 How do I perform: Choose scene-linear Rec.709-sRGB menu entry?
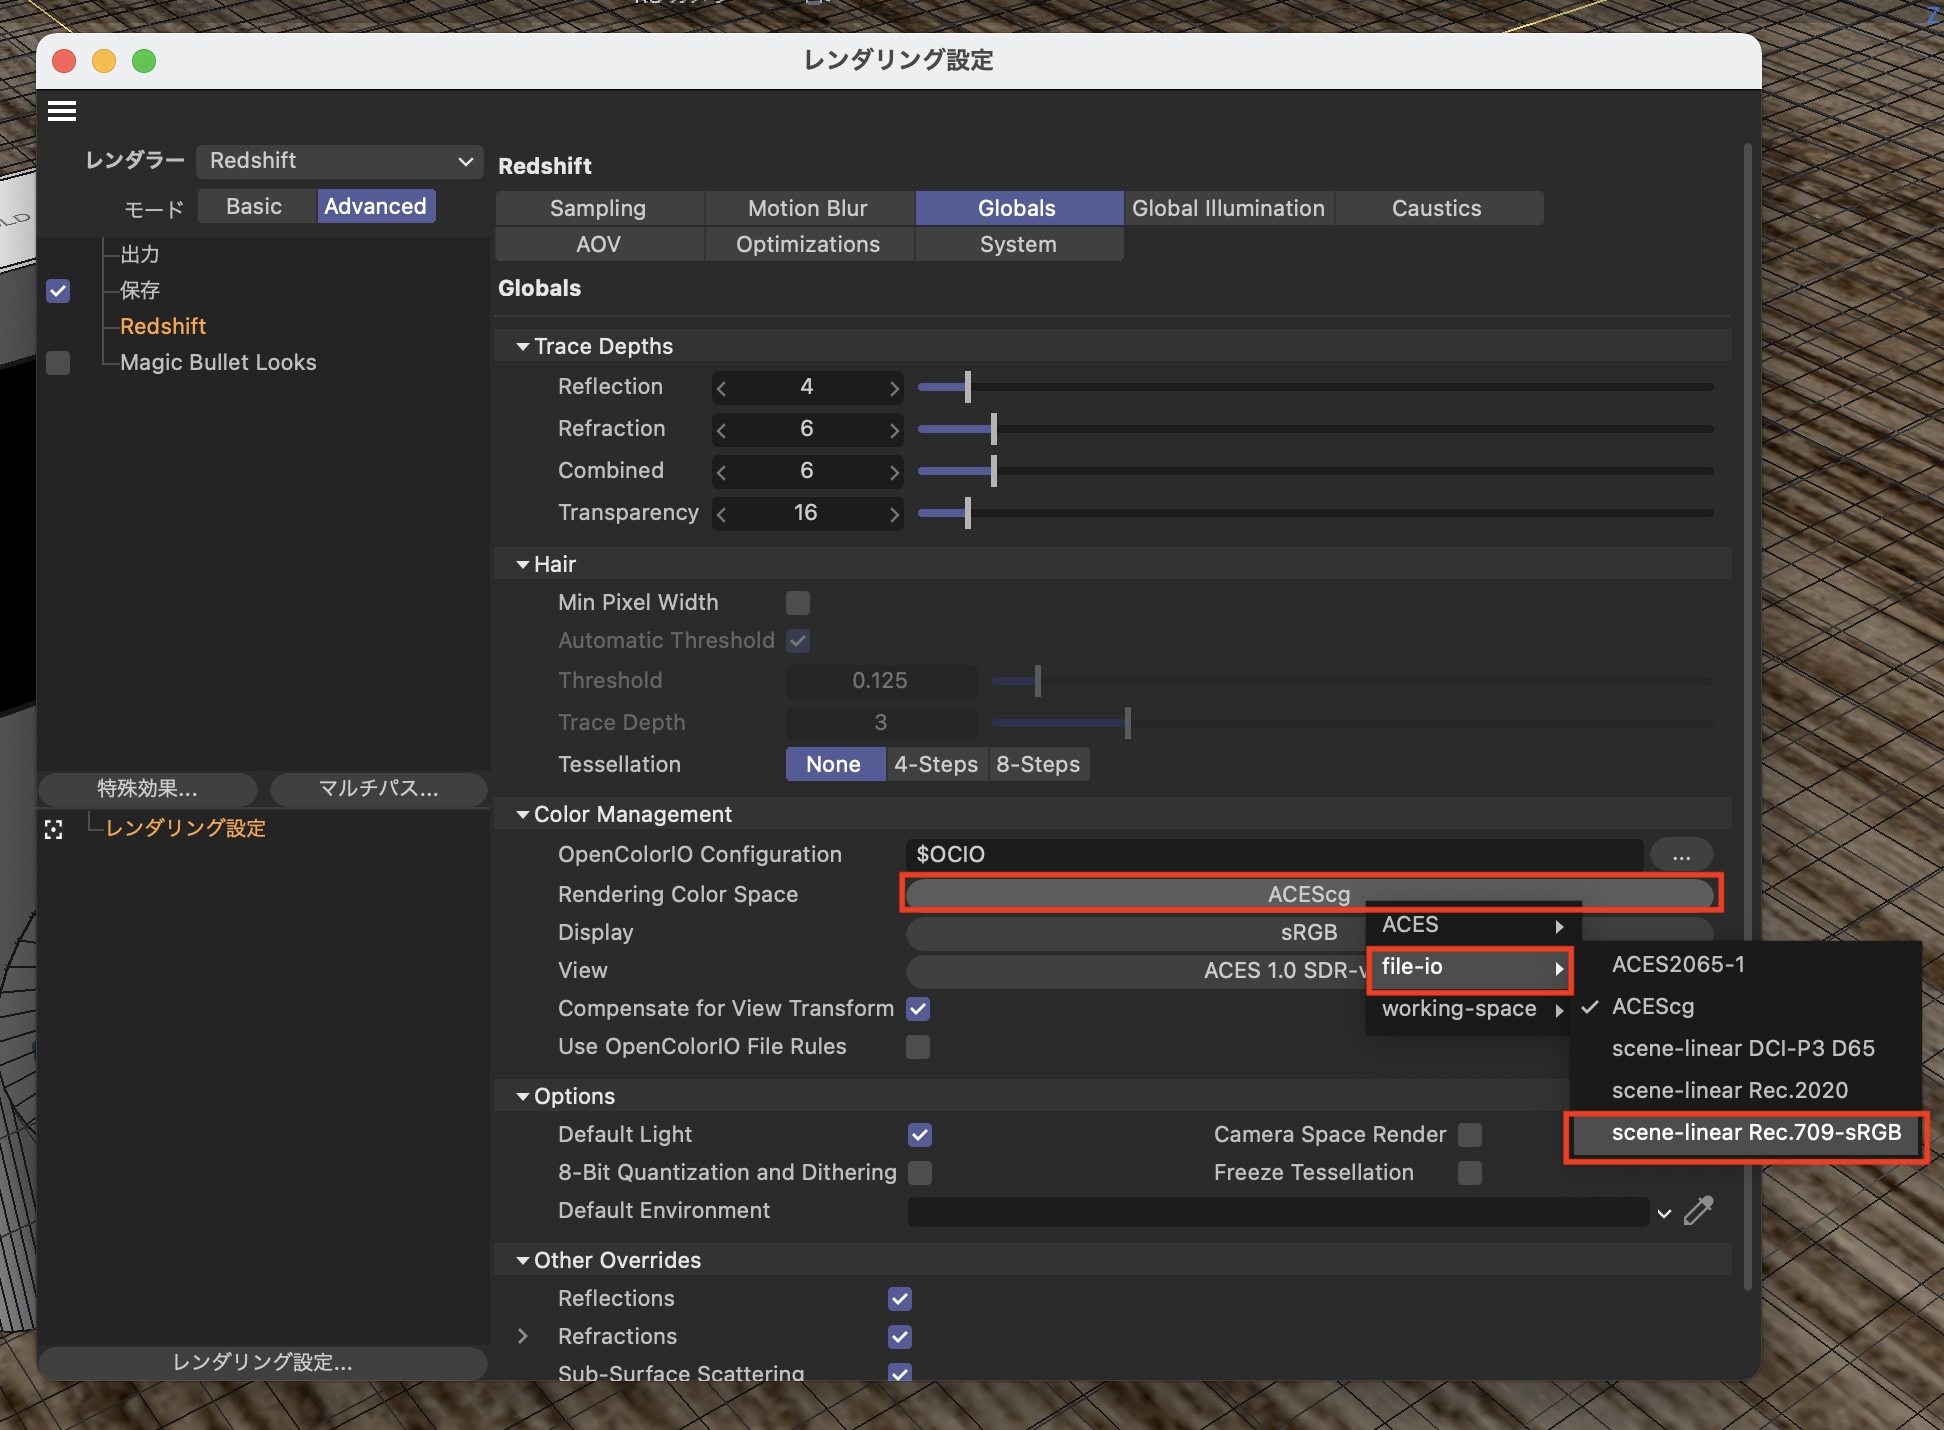point(1755,1133)
